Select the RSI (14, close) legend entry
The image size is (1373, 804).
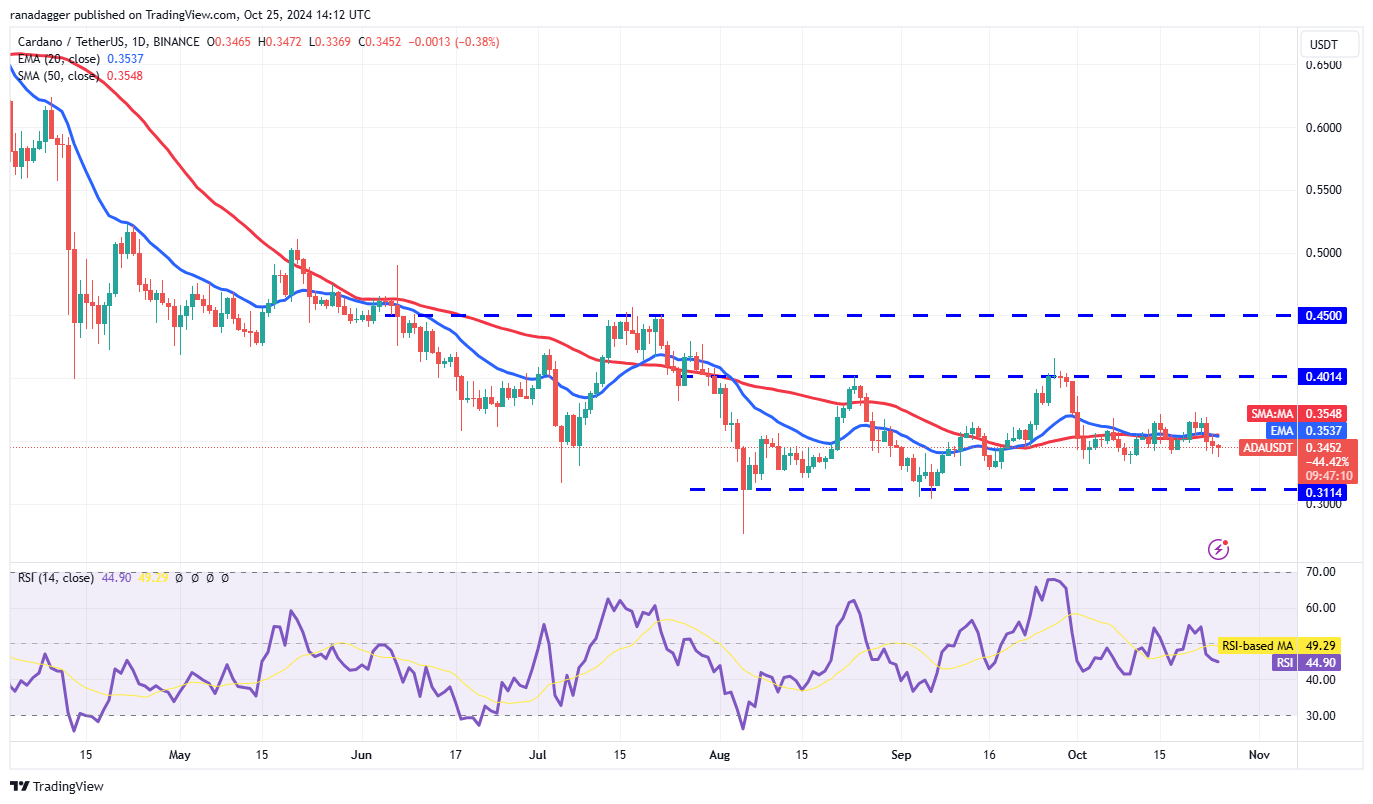click(56, 578)
